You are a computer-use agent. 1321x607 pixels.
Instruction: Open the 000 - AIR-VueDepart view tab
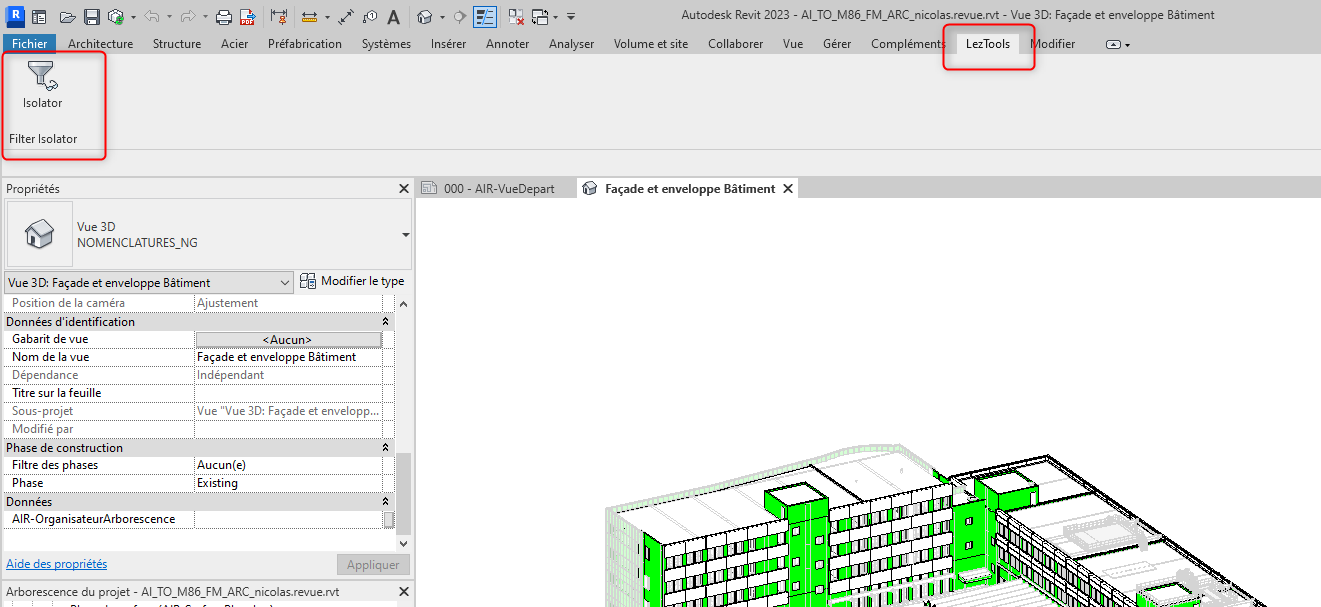496,189
